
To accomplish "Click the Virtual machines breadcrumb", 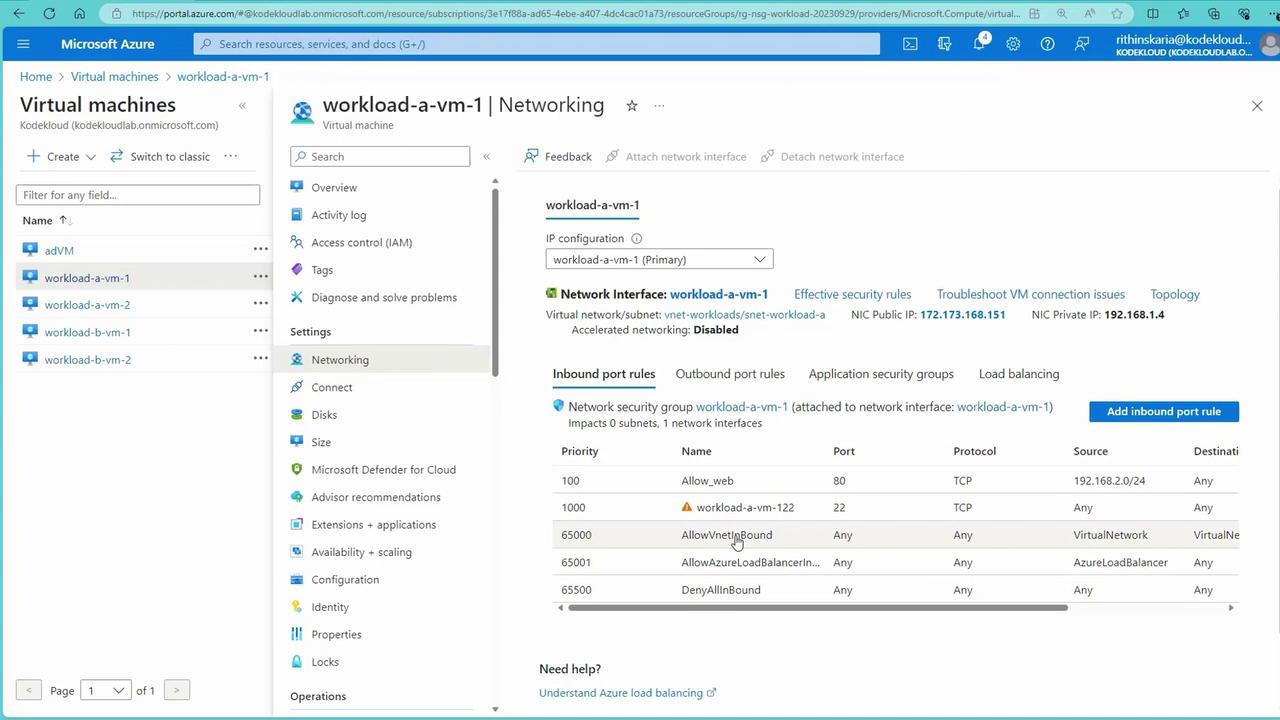I will (115, 76).
